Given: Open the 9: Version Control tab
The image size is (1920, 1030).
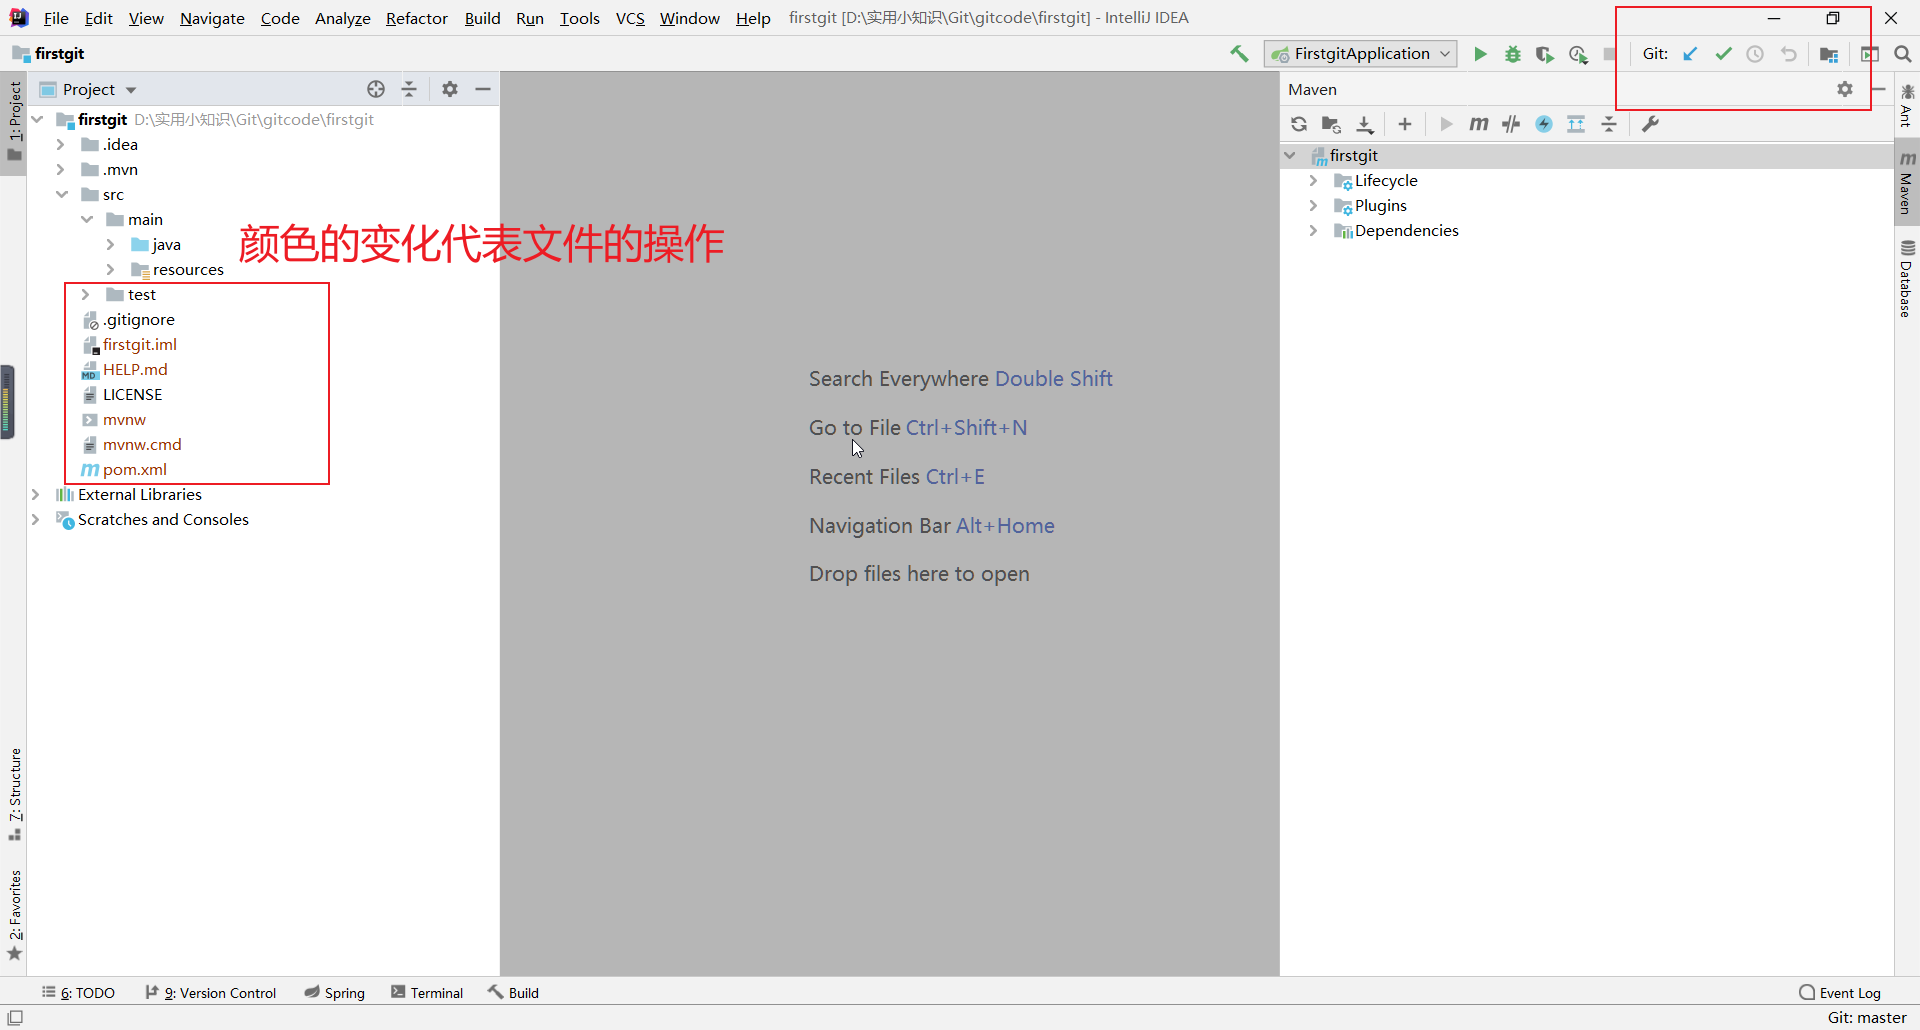Looking at the screenshot, I should tap(210, 992).
